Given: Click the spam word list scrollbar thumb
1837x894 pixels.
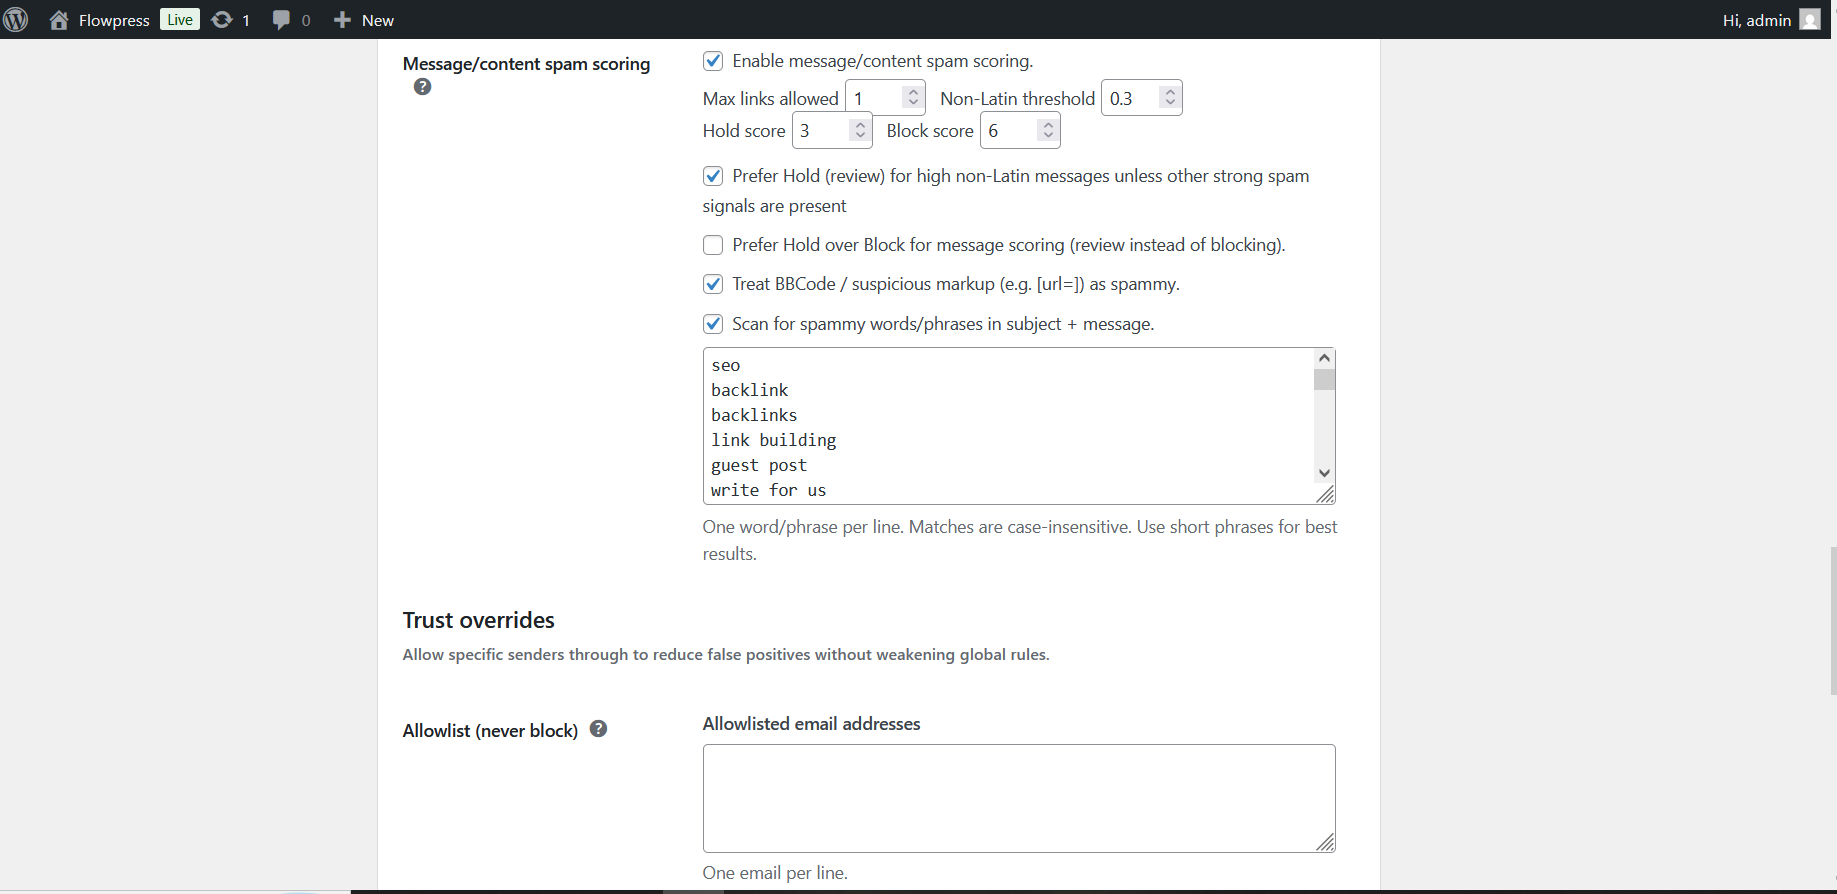Looking at the screenshot, I should click(1324, 379).
